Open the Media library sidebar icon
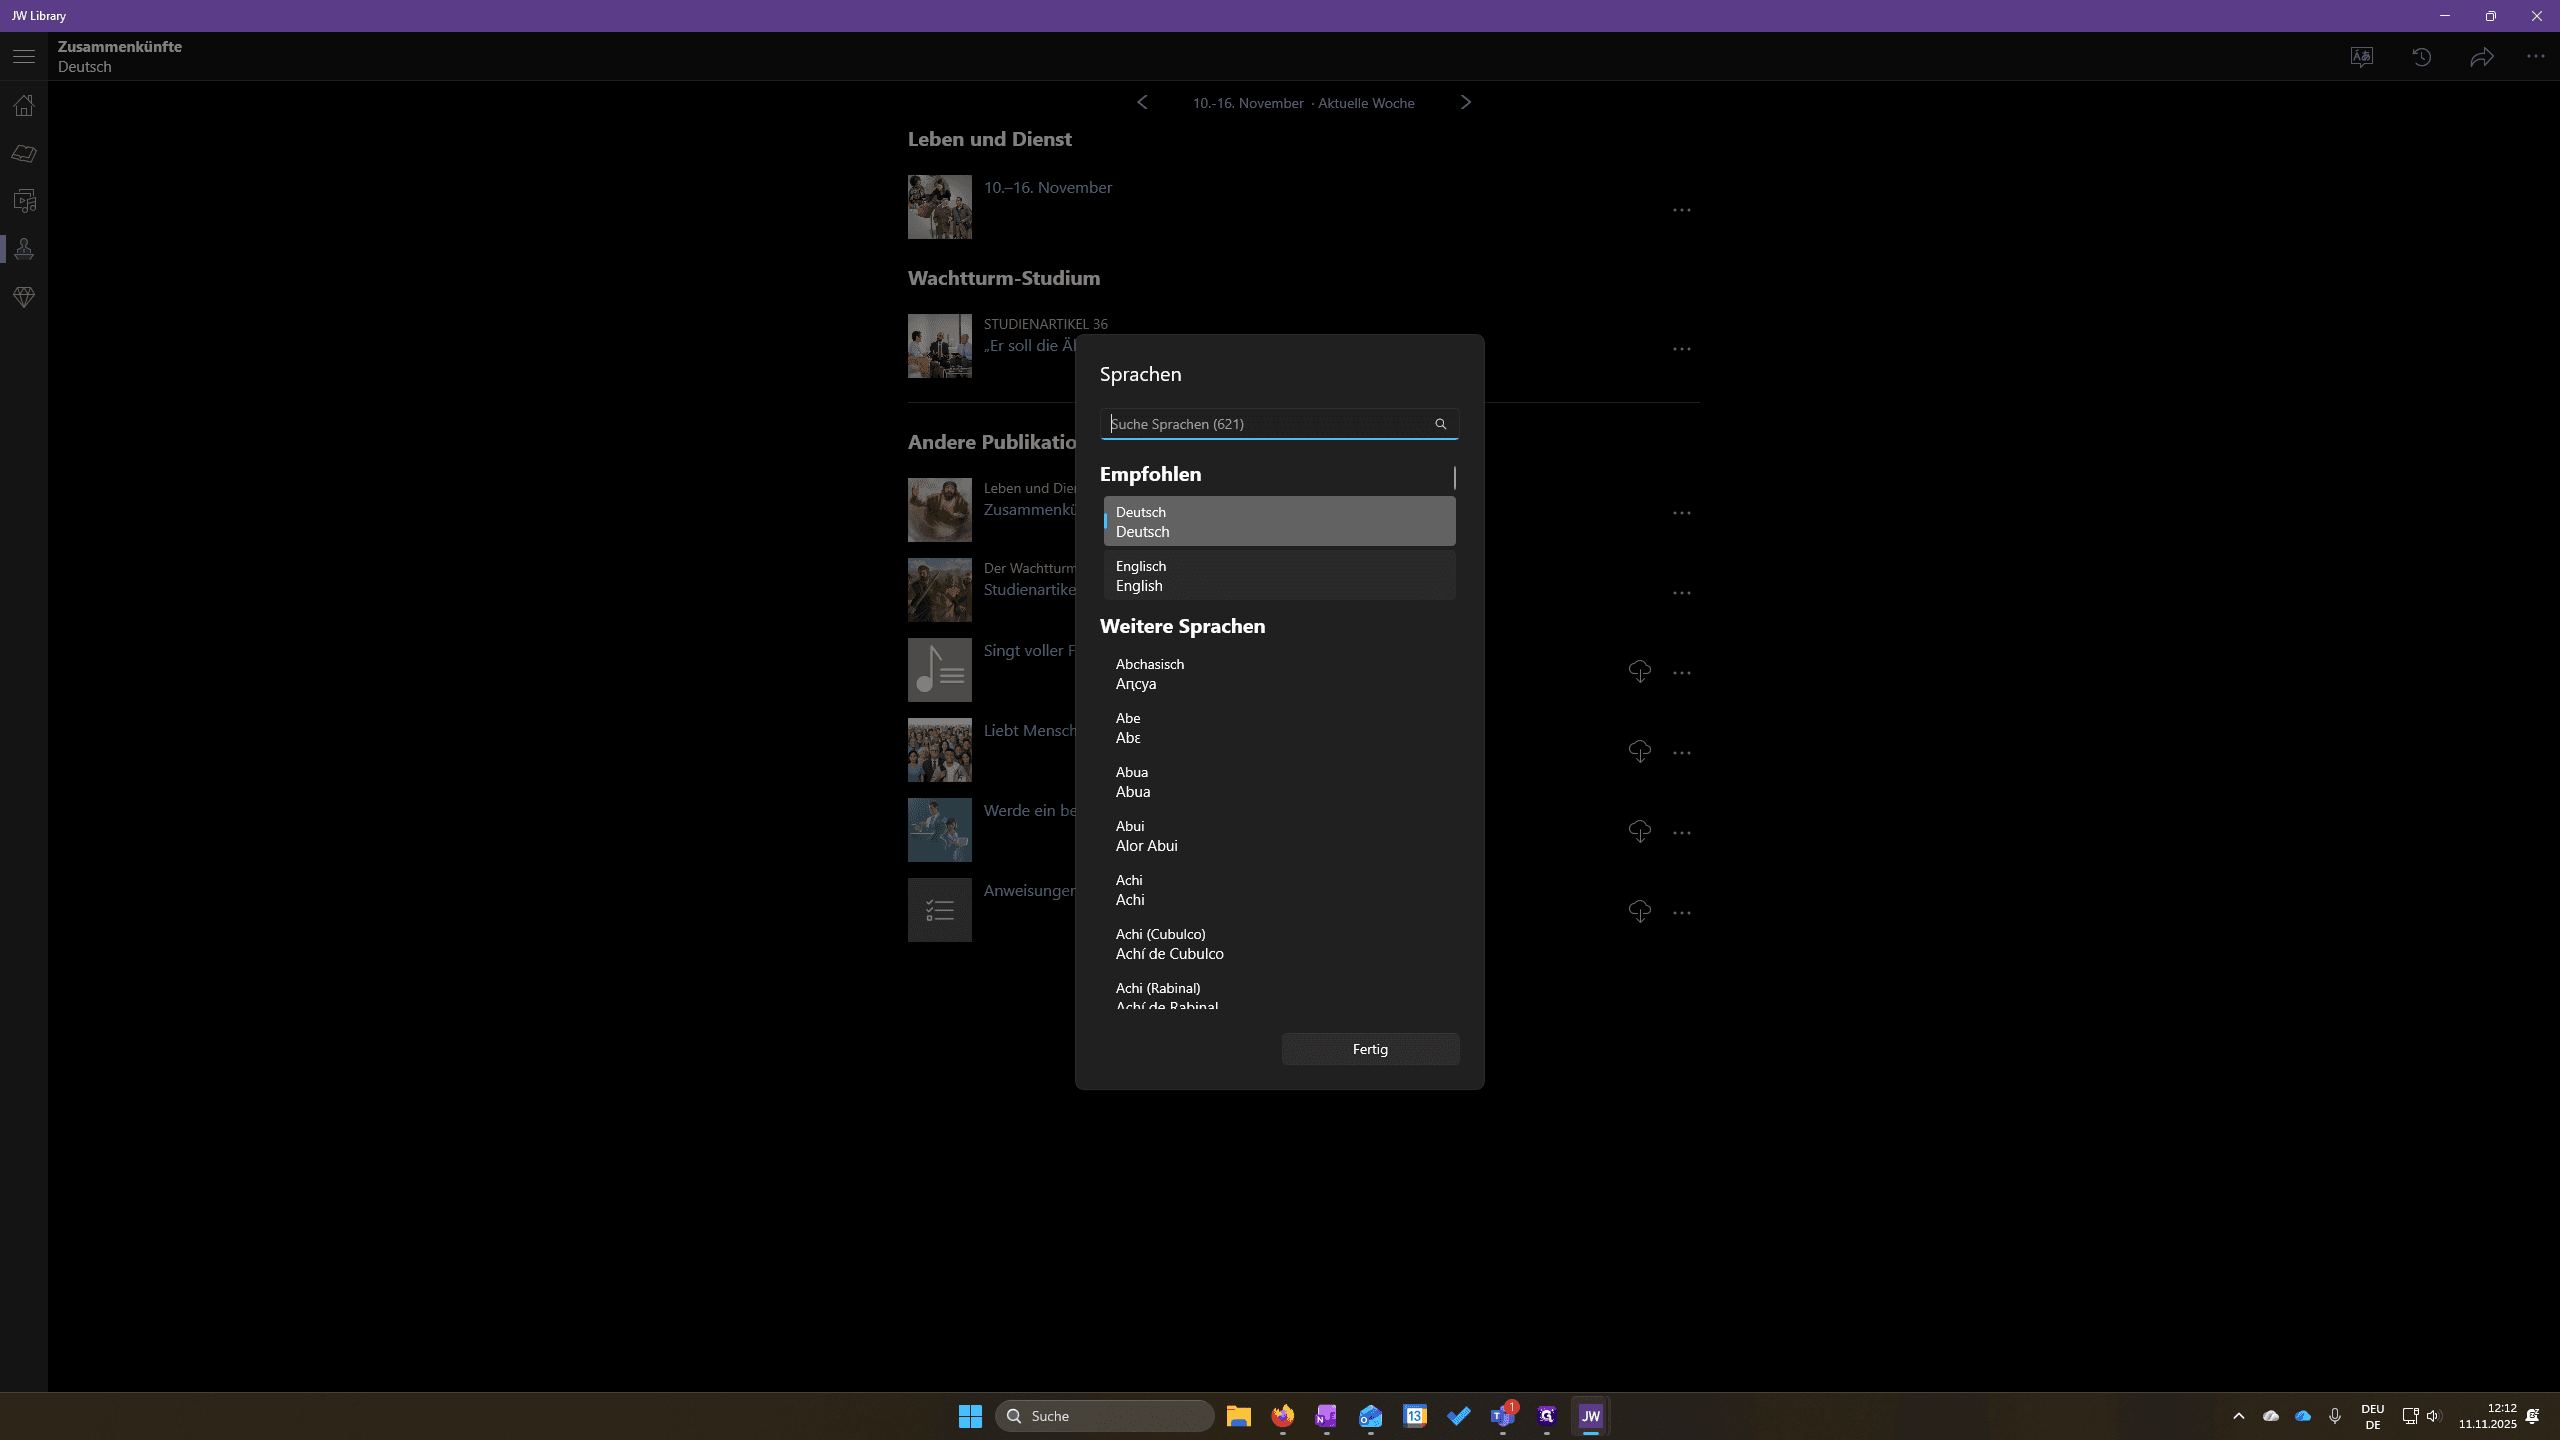 point(24,201)
